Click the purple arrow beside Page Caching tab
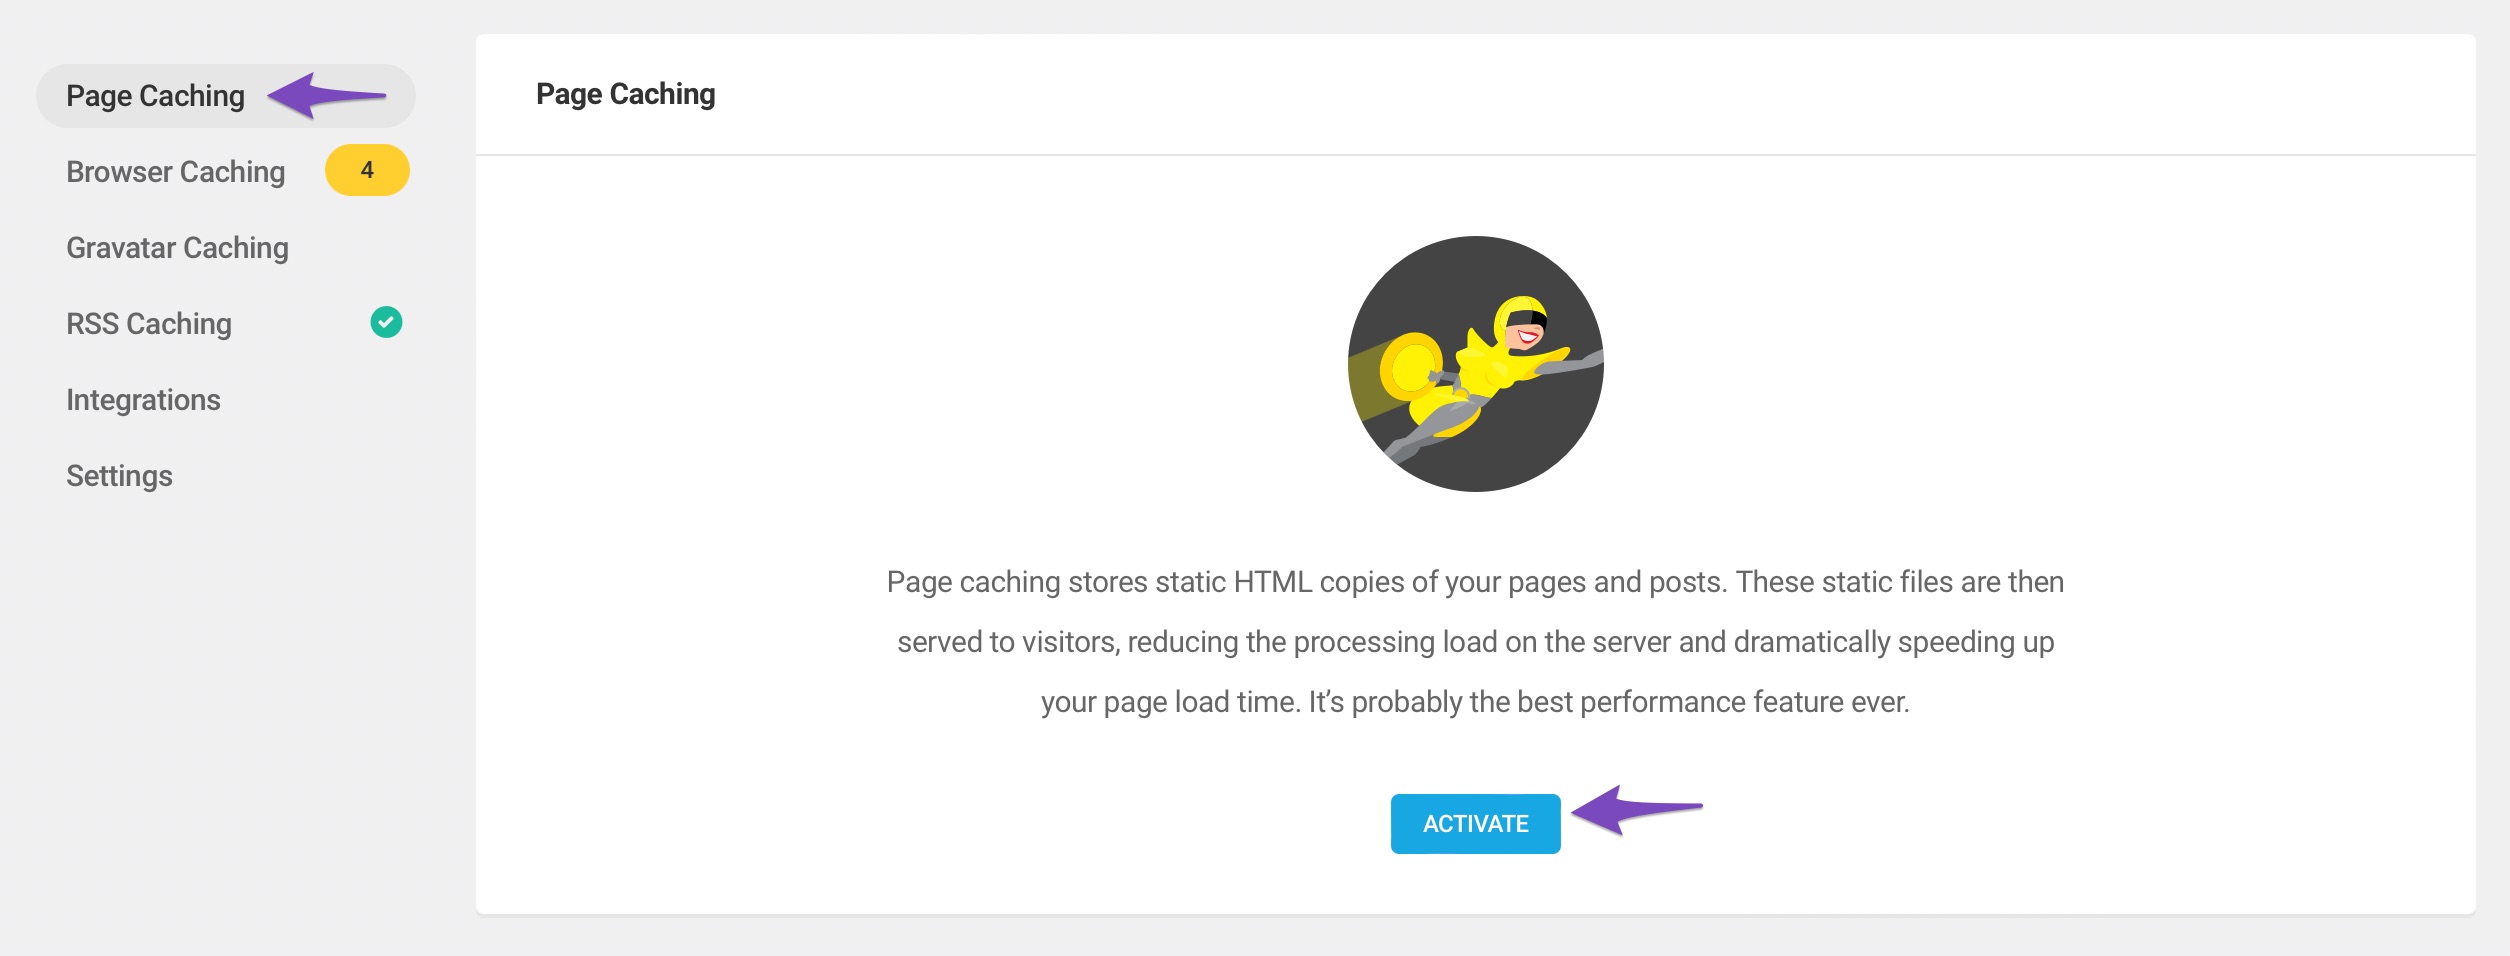Screen dimensions: 2510x956 326,96
